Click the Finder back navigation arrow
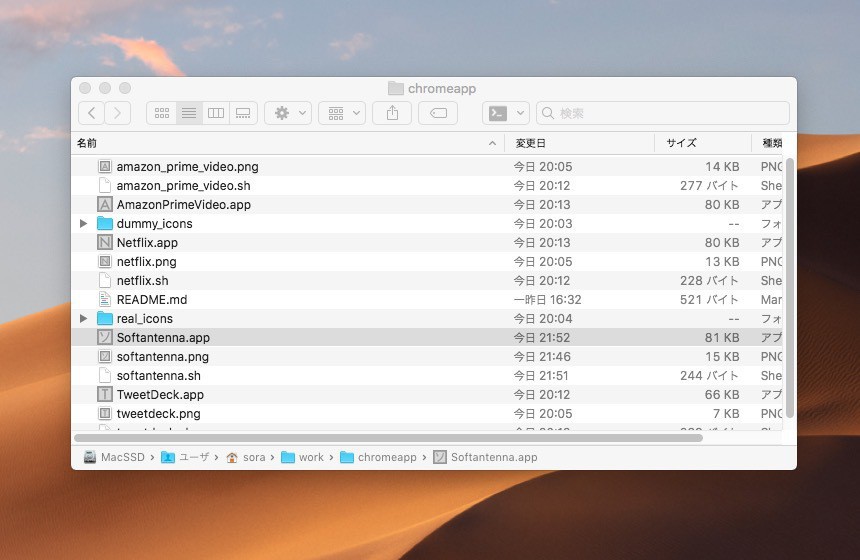 point(92,113)
